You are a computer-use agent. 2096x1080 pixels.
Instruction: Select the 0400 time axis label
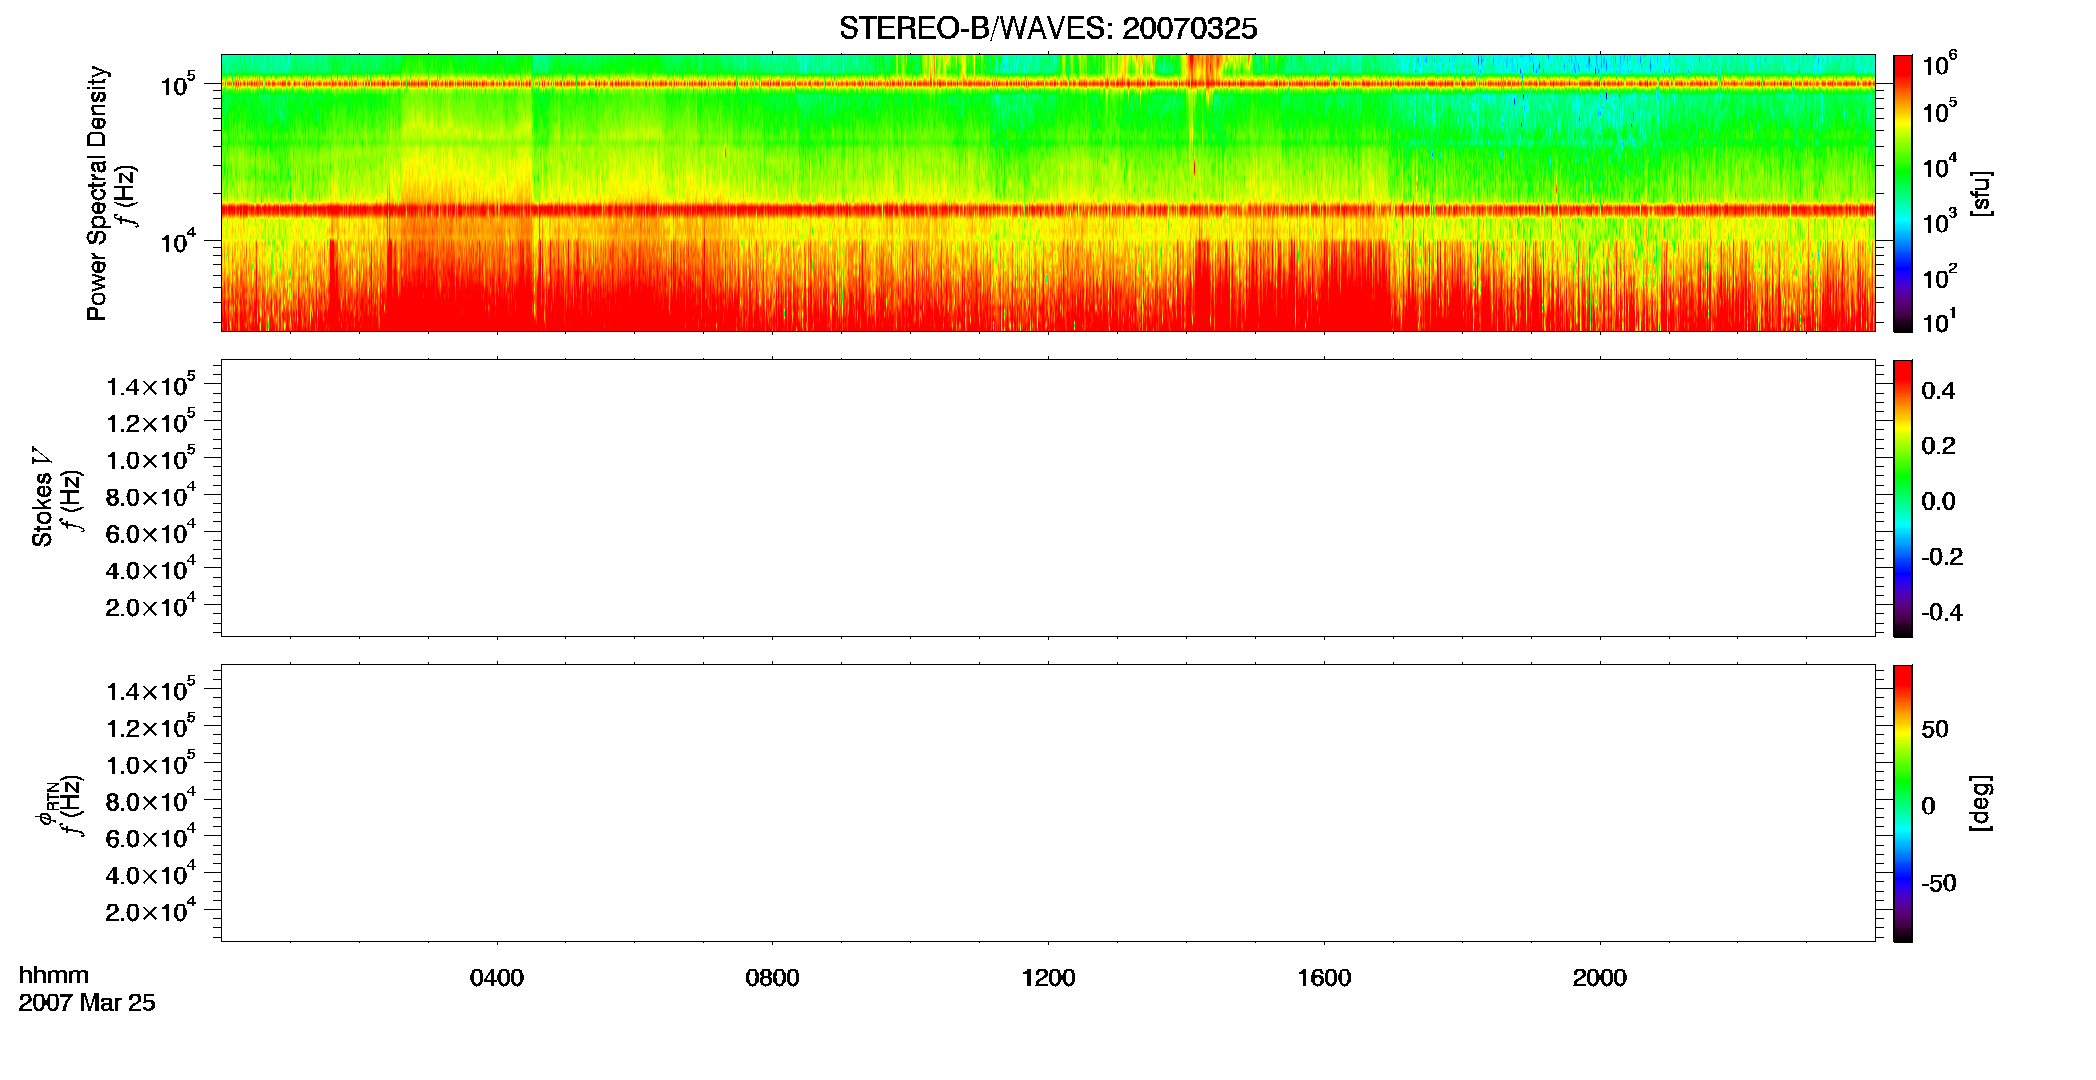(497, 978)
